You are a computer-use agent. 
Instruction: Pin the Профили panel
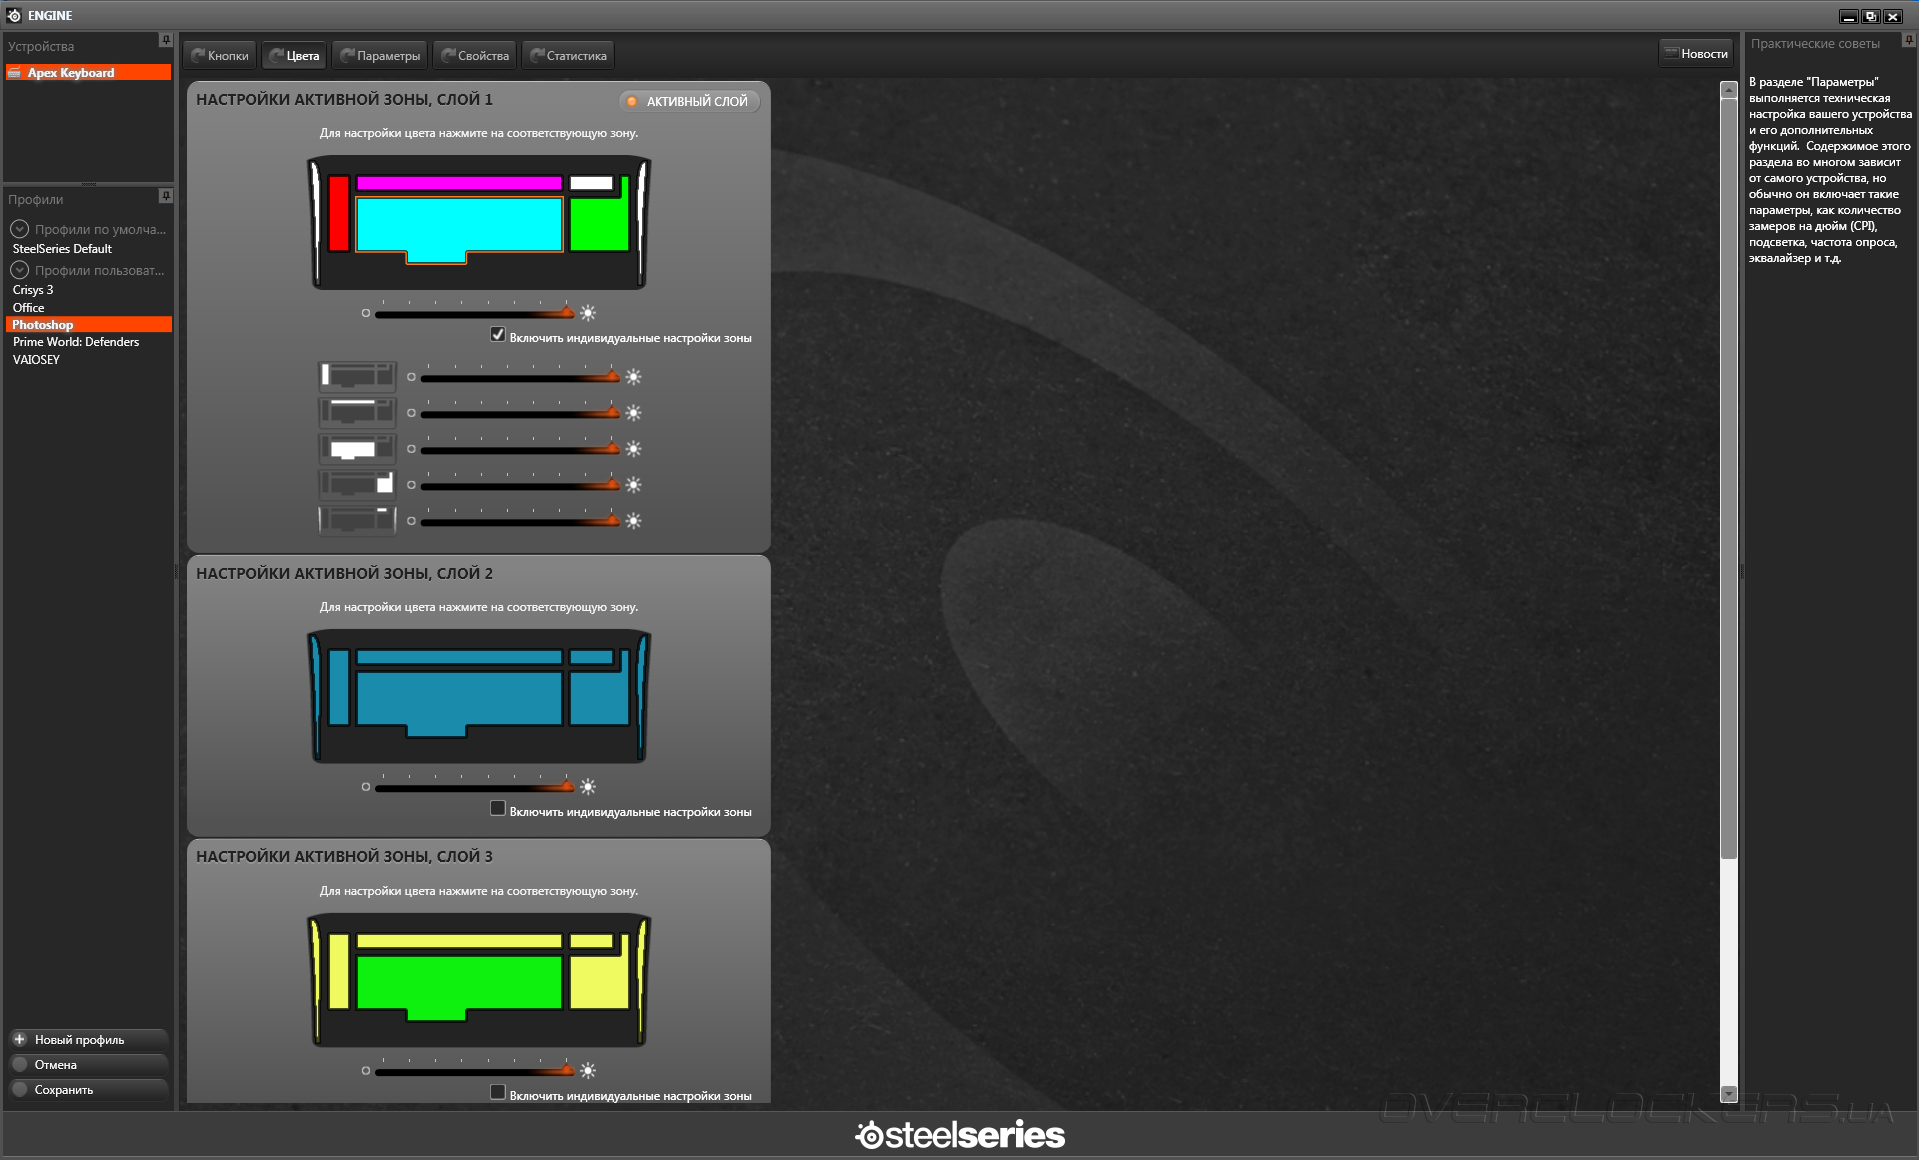tap(166, 196)
